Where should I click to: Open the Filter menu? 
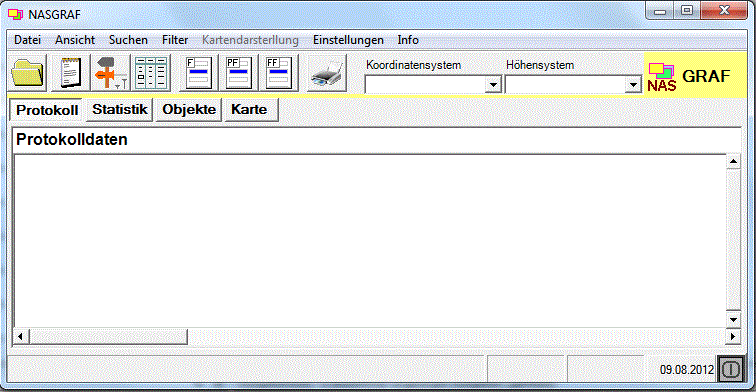pyautogui.click(x=175, y=40)
